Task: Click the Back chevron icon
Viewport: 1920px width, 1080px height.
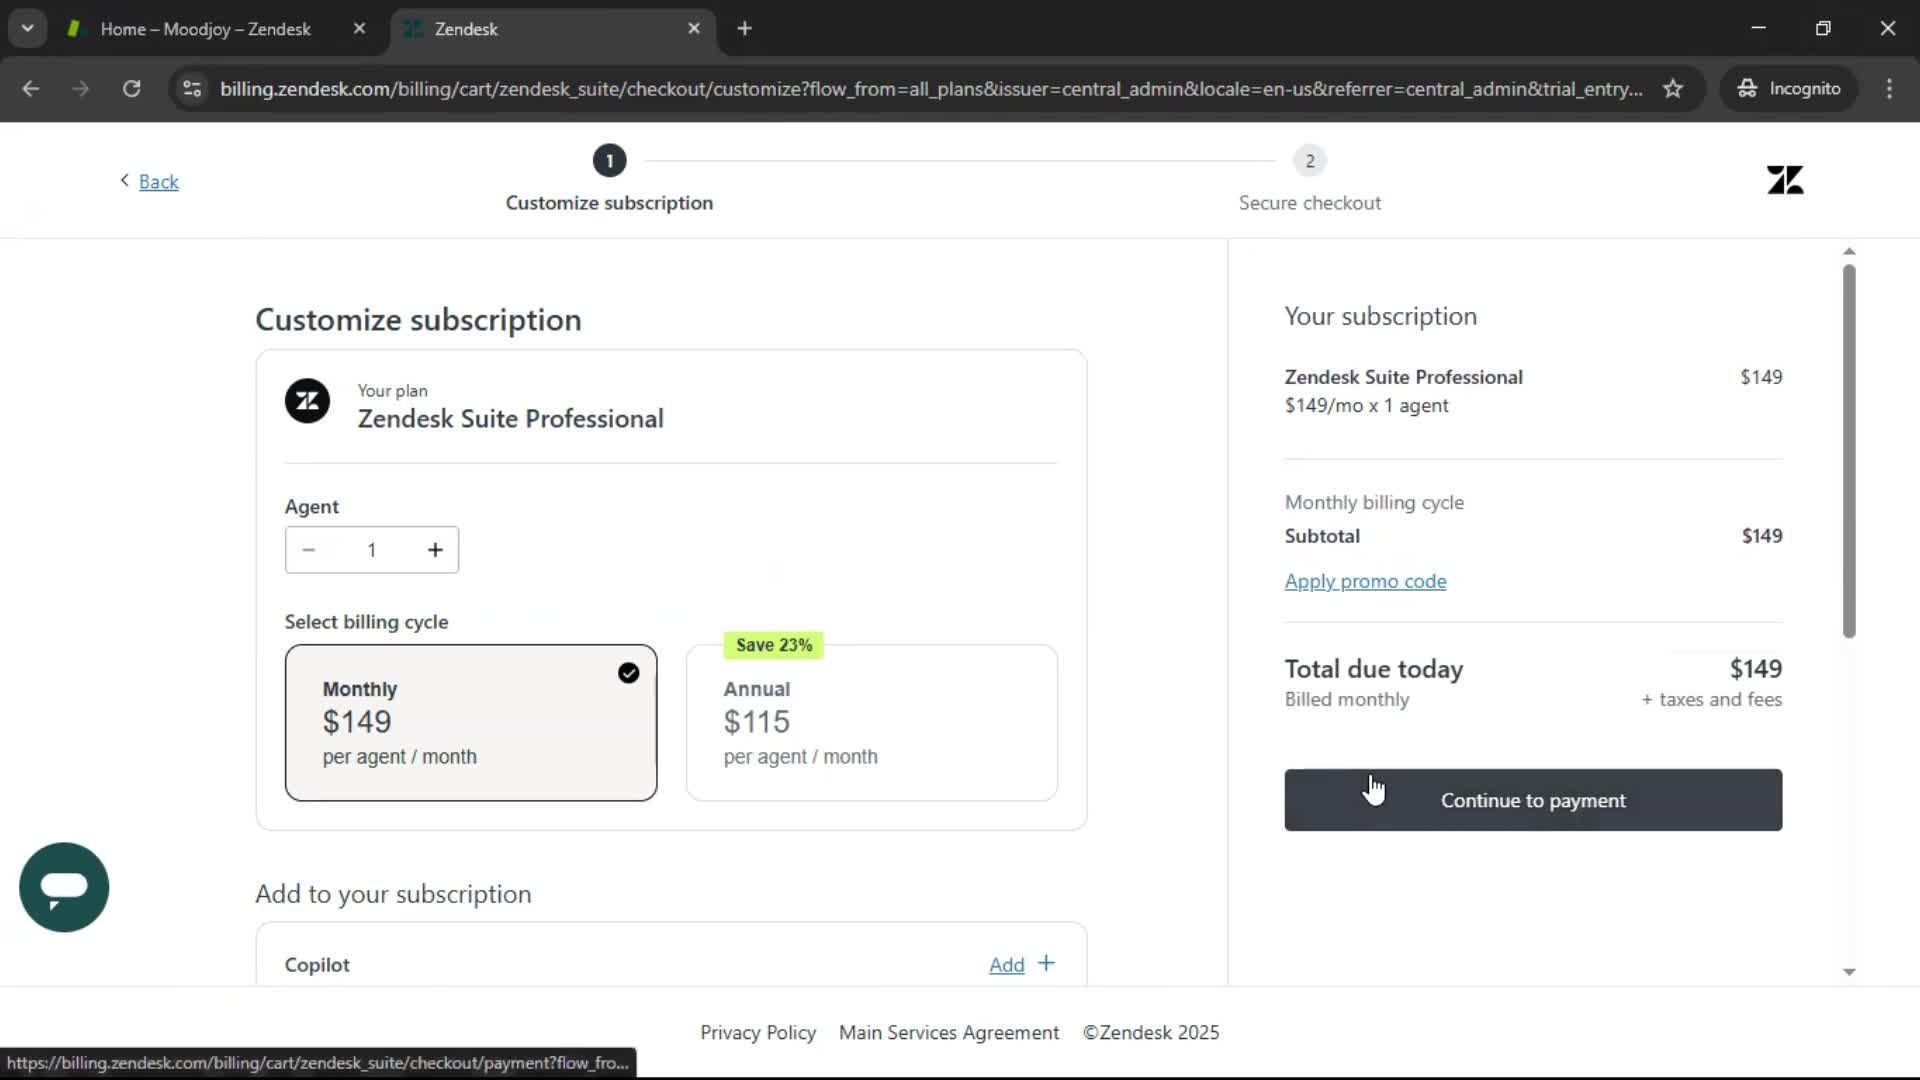Action: 124,180
